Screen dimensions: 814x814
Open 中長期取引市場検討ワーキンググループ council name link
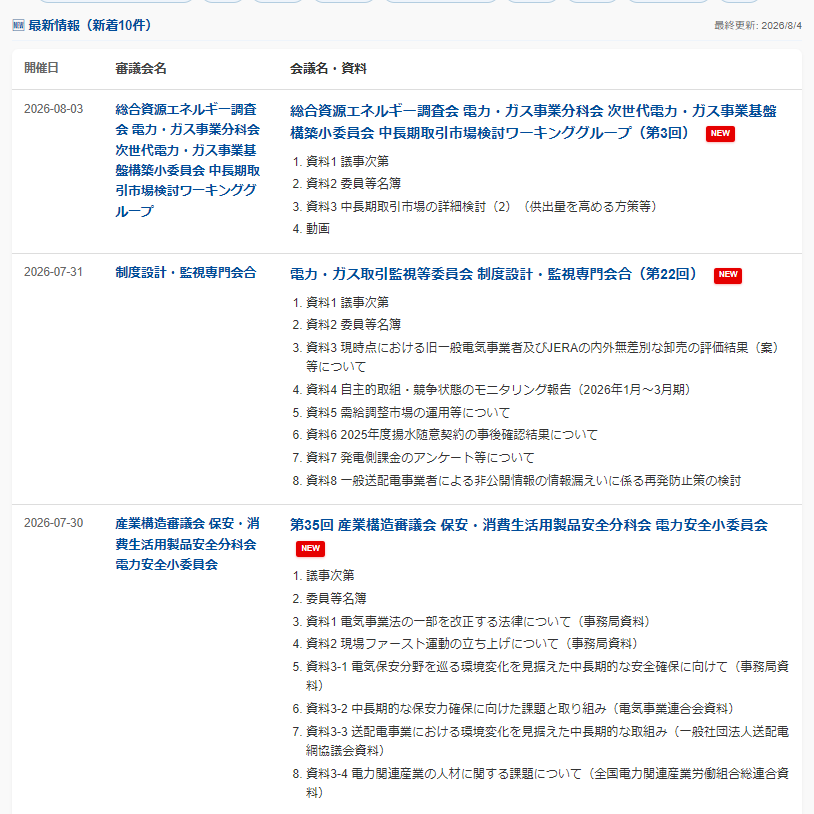[187, 160]
